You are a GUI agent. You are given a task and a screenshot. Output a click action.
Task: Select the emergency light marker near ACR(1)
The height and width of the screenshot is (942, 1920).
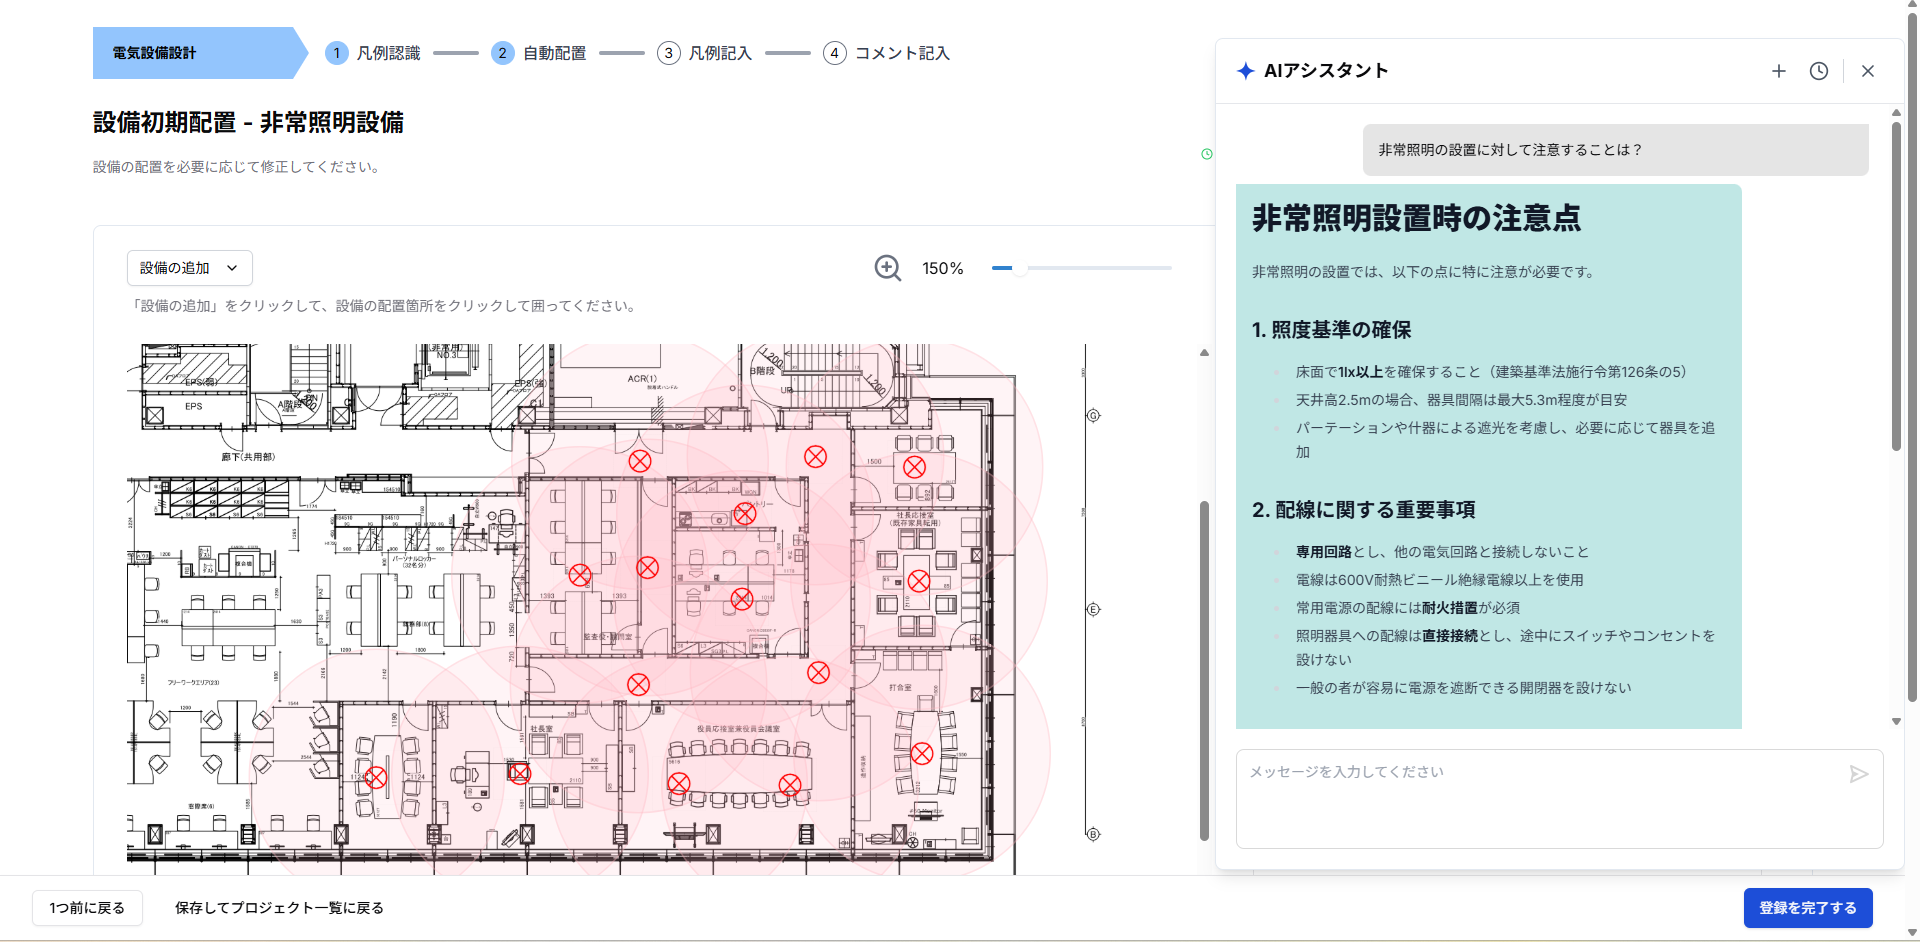click(x=640, y=461)
